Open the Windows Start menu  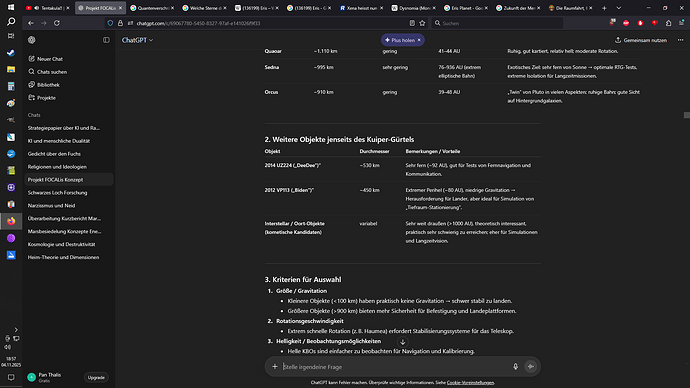coord(11,7)
